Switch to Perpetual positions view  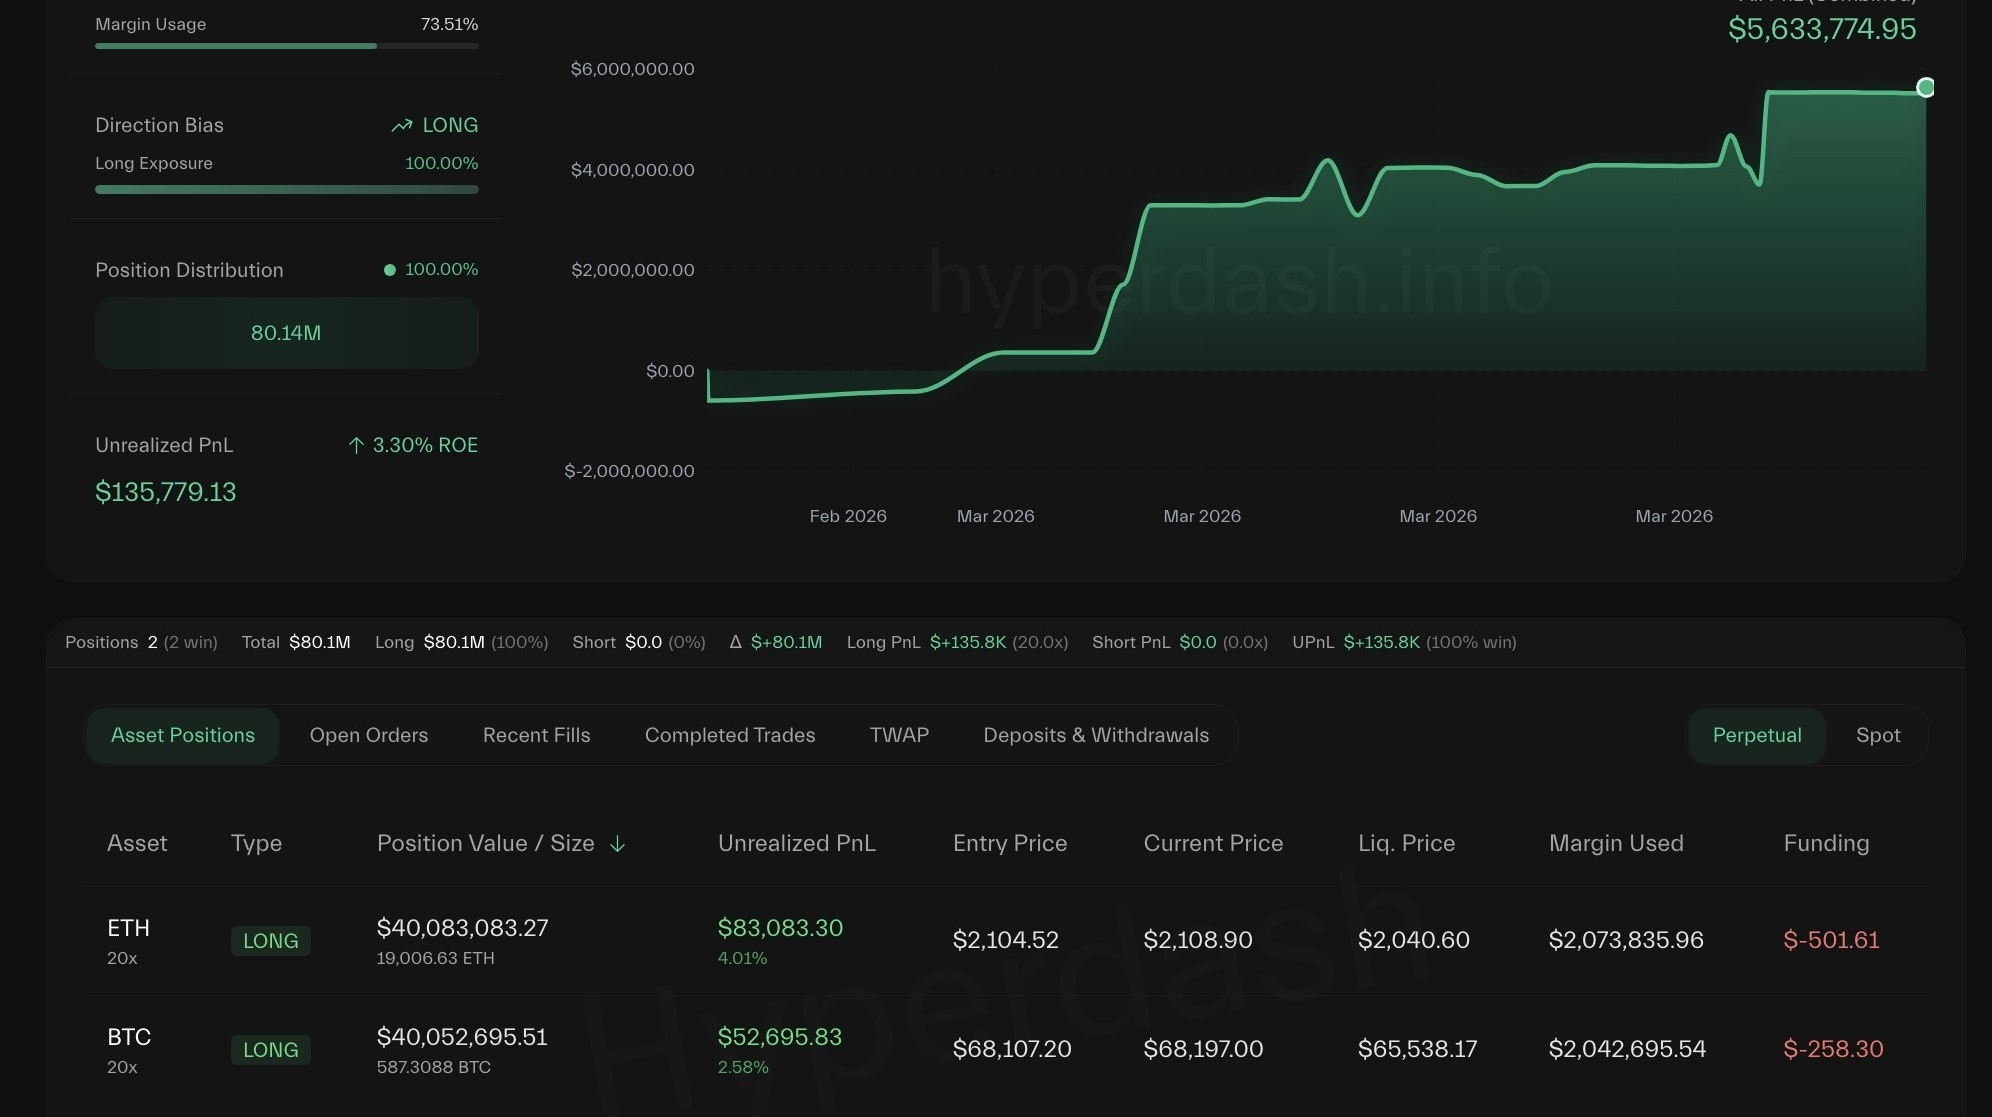[1756, 736]
